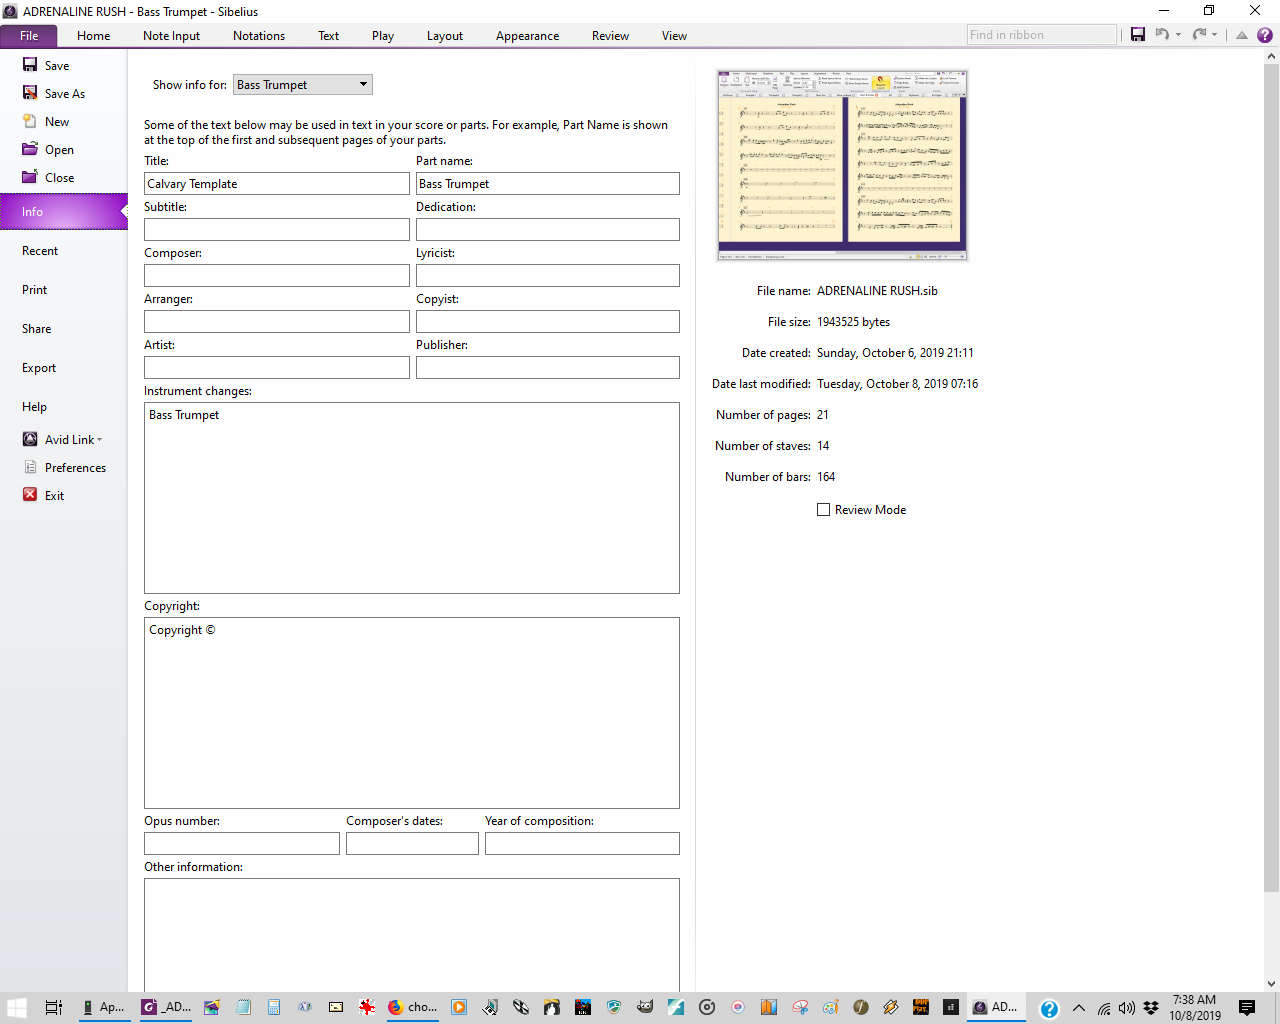Click the Lyricist input field
Screen dimensions: 1280x1024
[548, 276]
